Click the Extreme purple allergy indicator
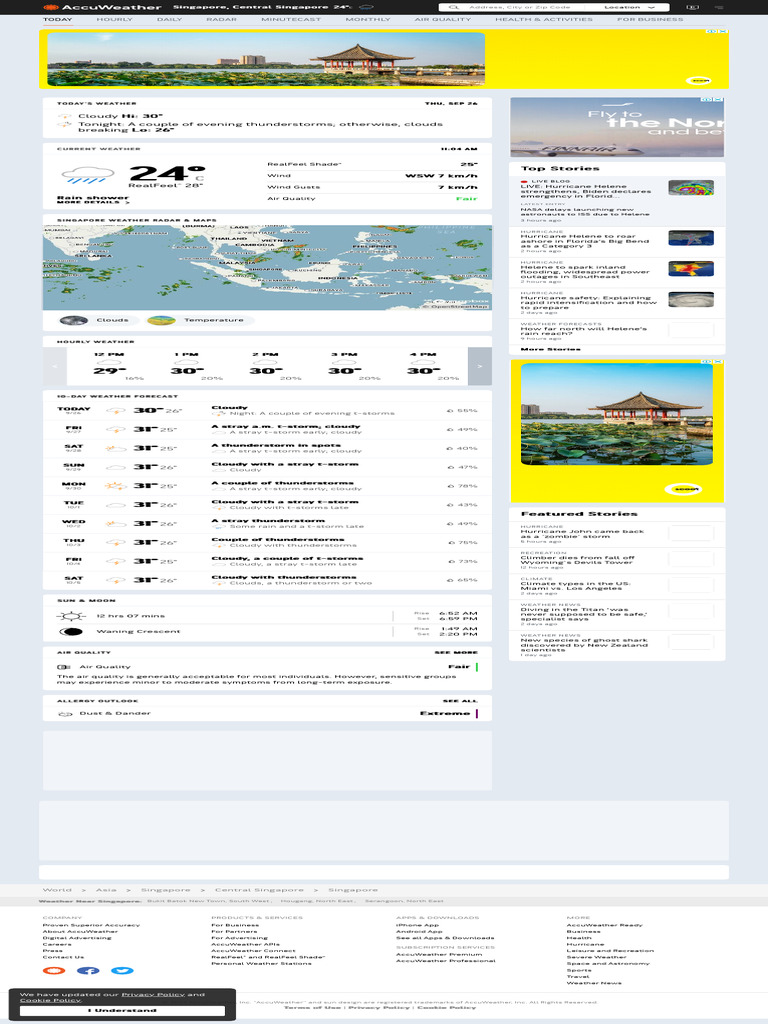 [477, 714]
